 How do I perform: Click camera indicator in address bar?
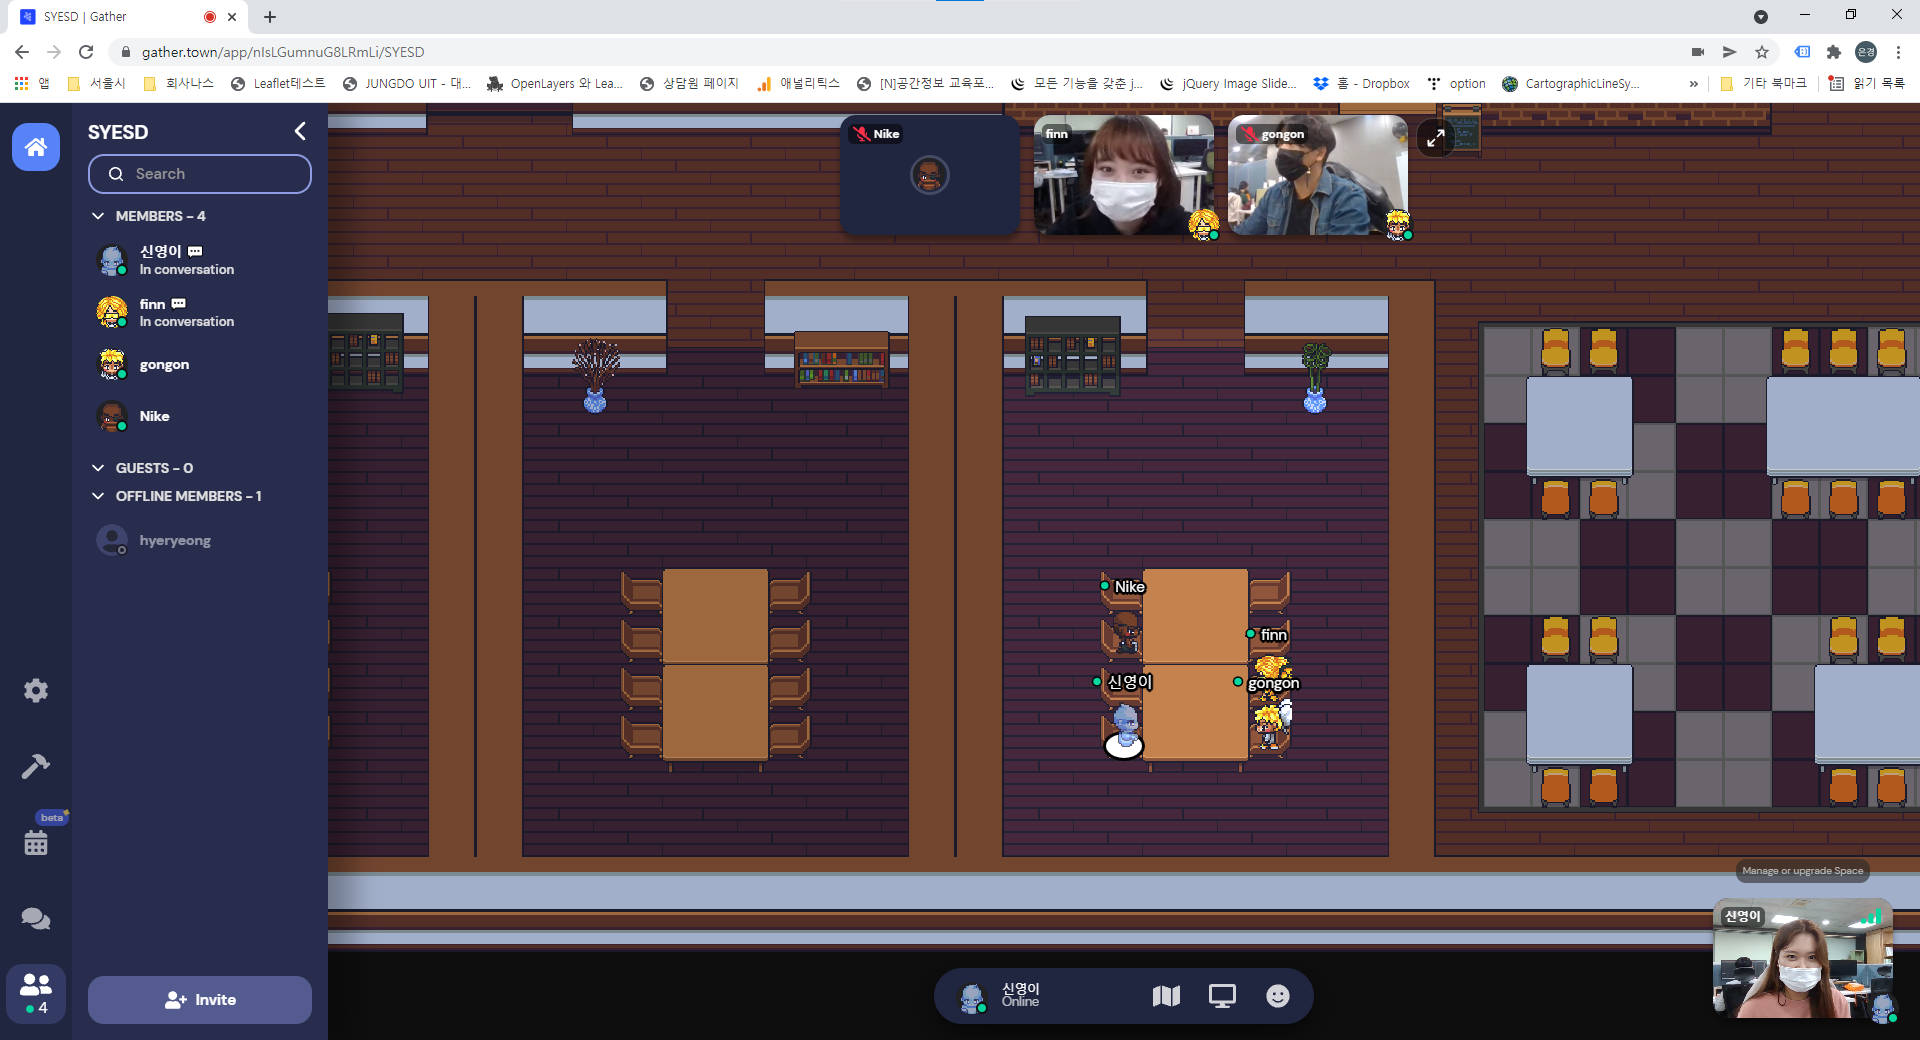click(1698, 52)
